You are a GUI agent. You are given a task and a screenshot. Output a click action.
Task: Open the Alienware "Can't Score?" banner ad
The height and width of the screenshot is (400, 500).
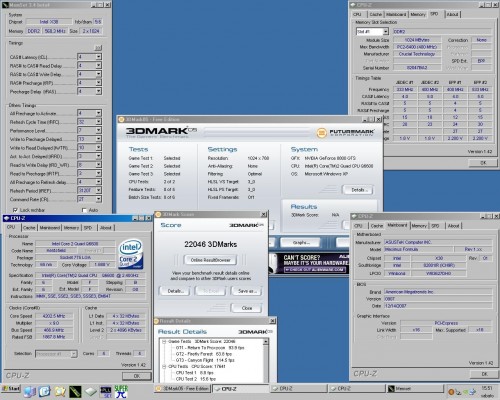pos(309,263)
